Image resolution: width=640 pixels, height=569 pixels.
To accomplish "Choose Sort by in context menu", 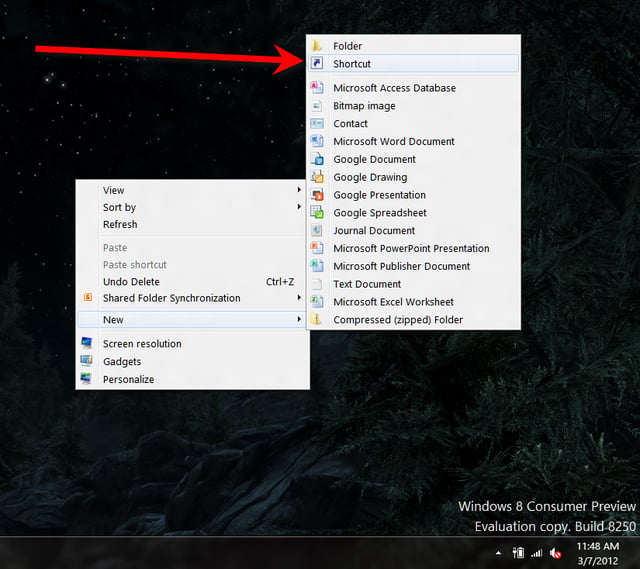I will (193, 207).
